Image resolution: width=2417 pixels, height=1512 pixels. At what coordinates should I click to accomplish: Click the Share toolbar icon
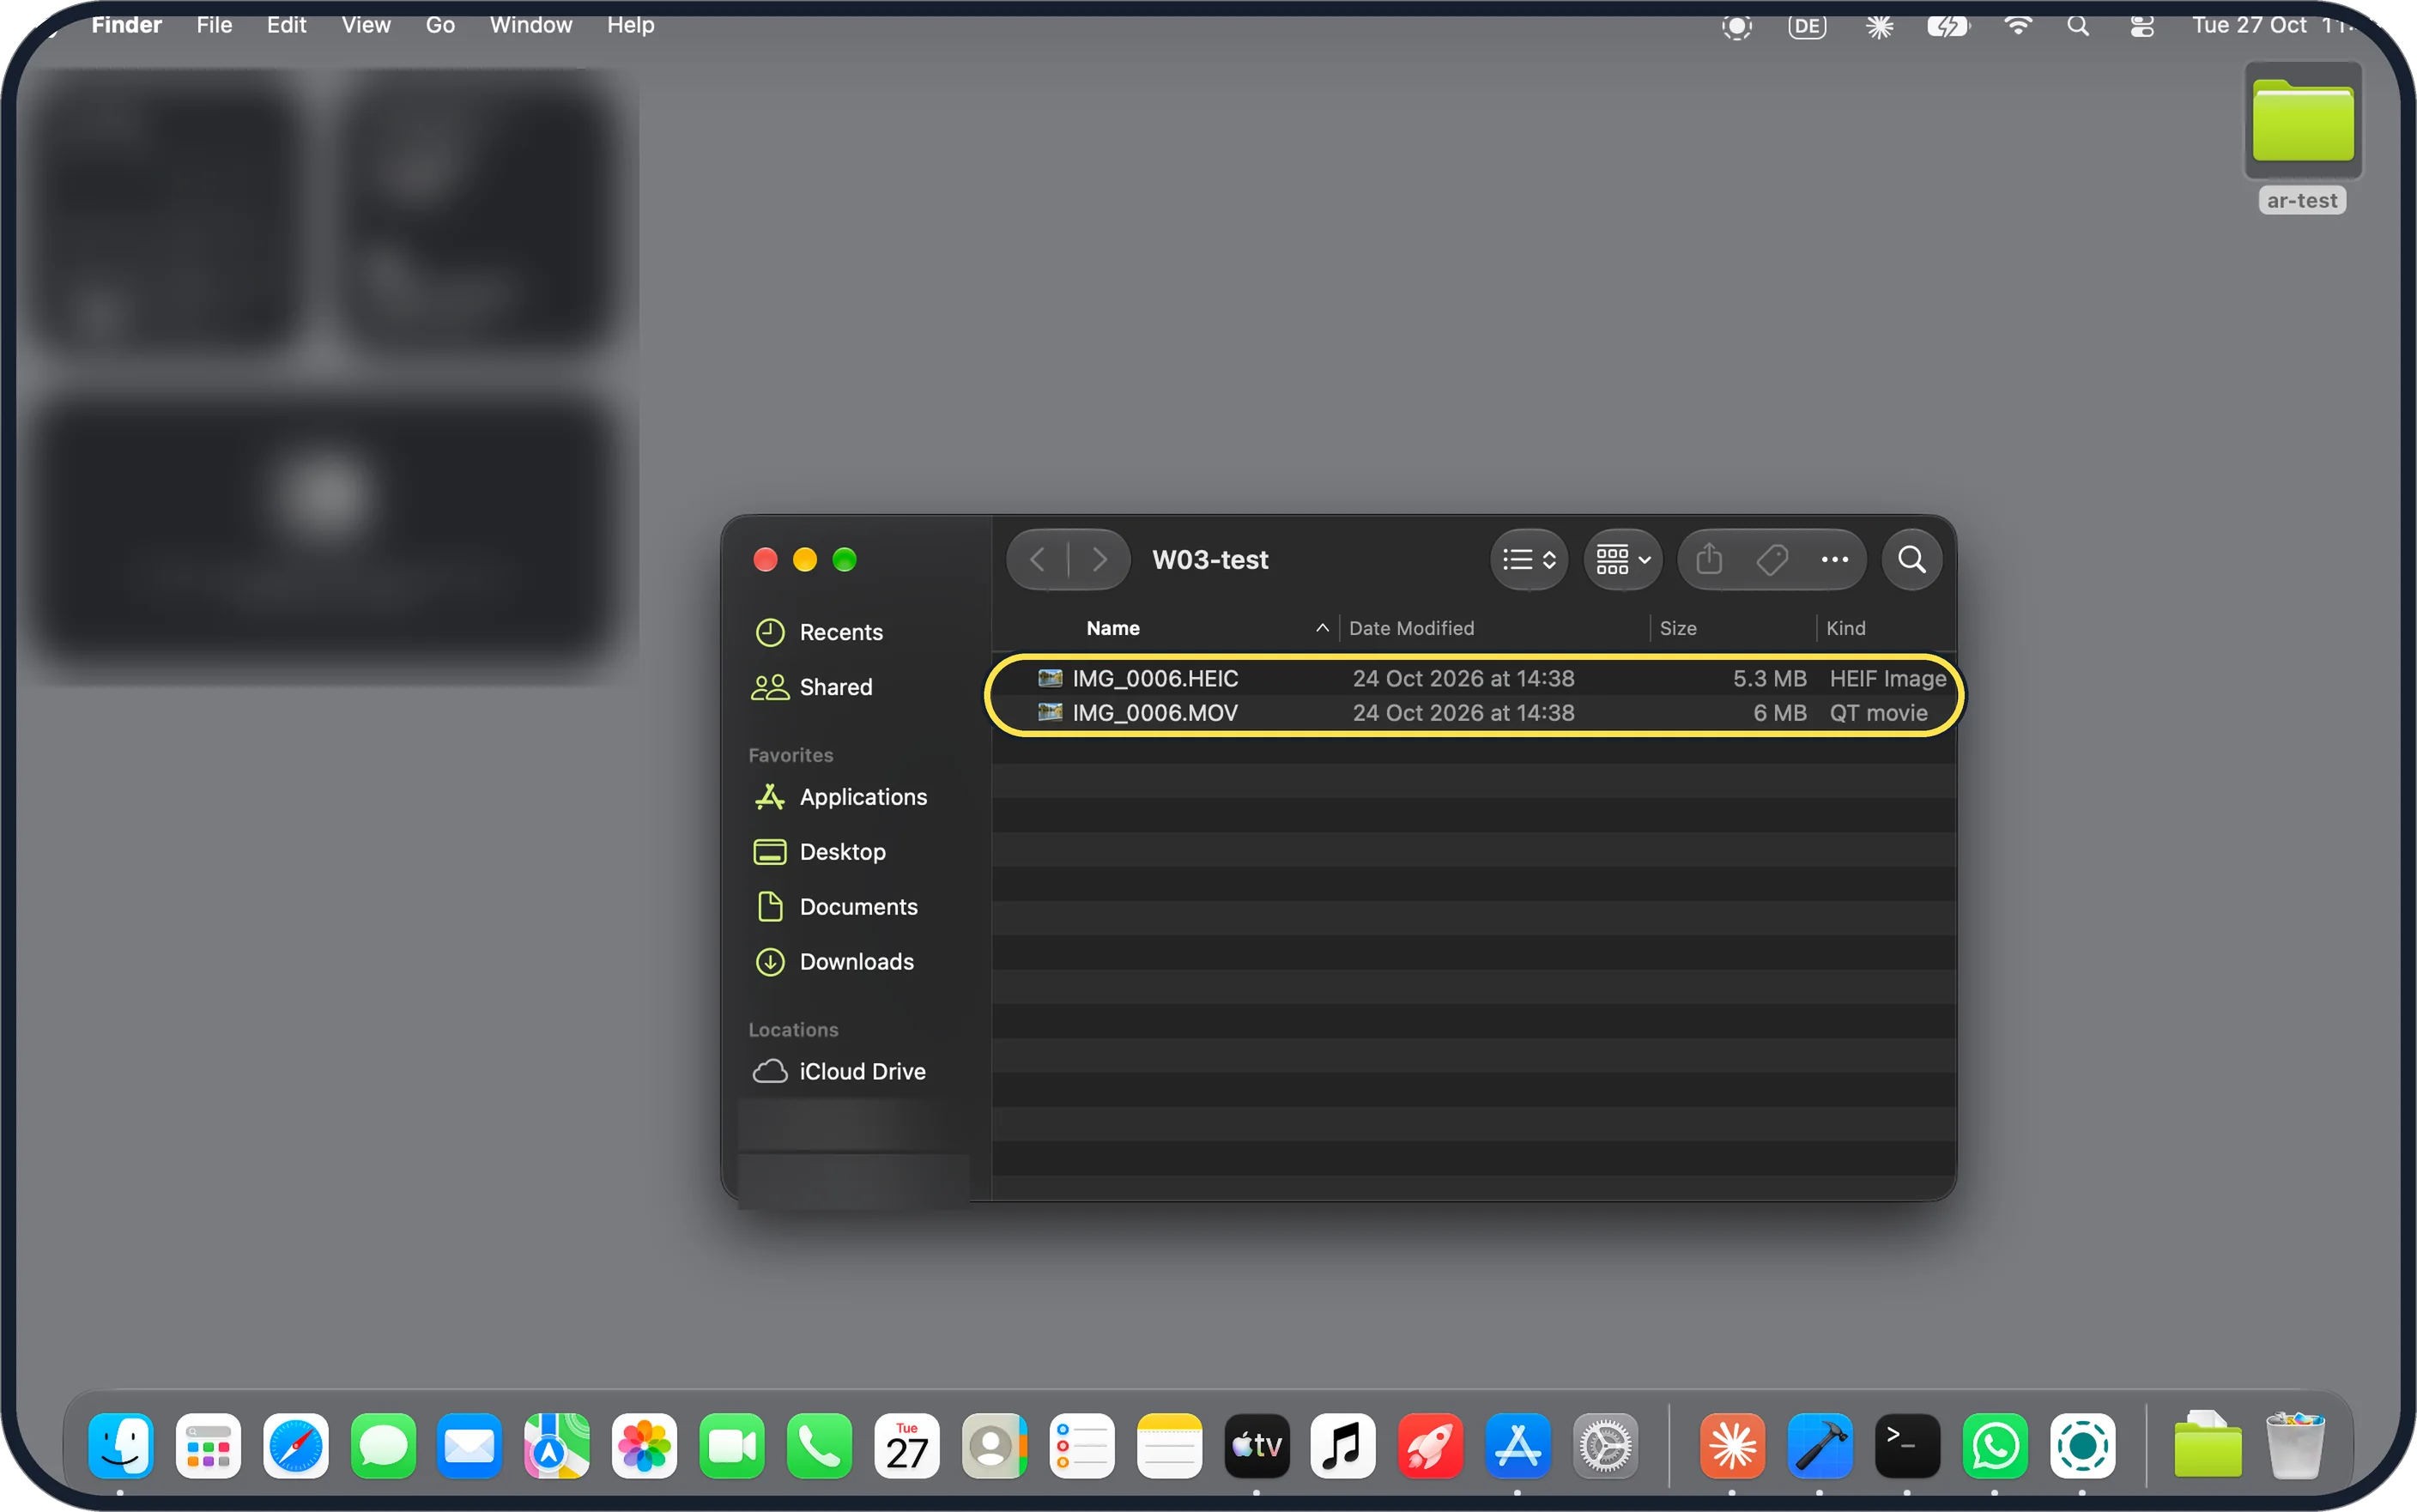pos(1709,559)
